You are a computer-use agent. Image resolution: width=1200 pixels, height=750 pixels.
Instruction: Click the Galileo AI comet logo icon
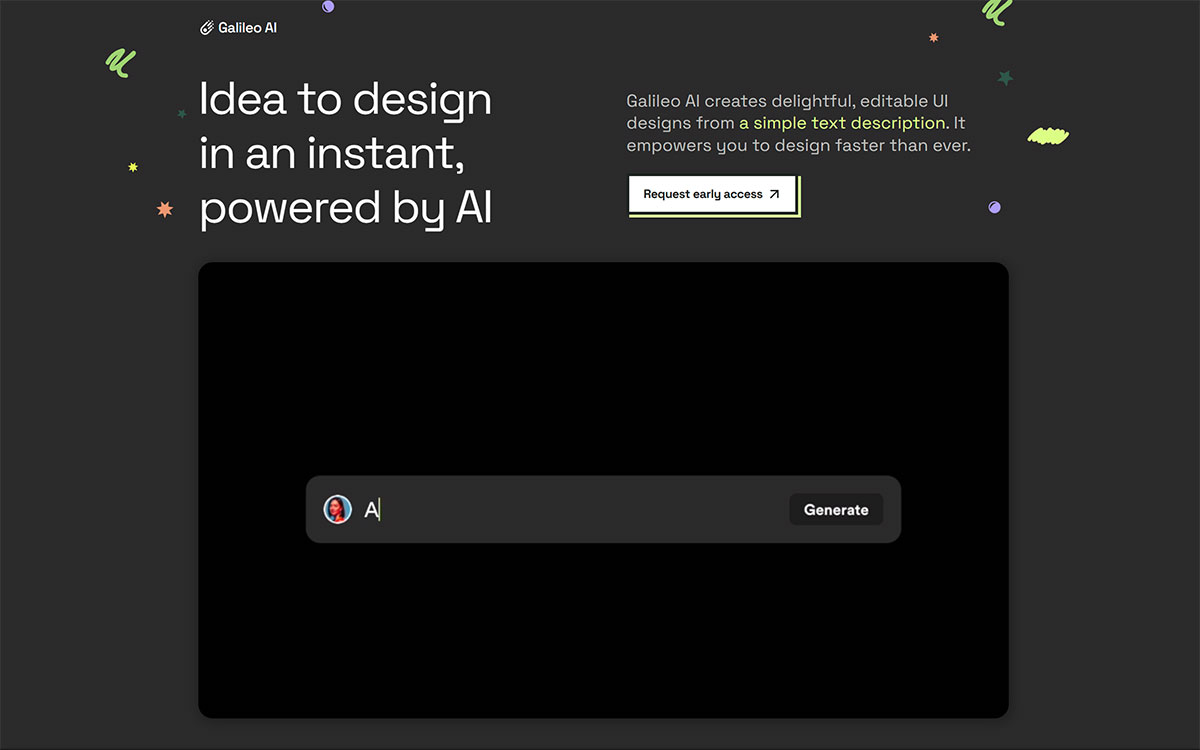click(208, 27)
